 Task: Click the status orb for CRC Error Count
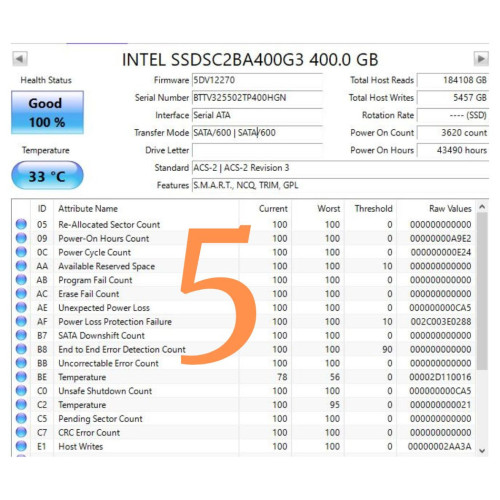(21, 432)
